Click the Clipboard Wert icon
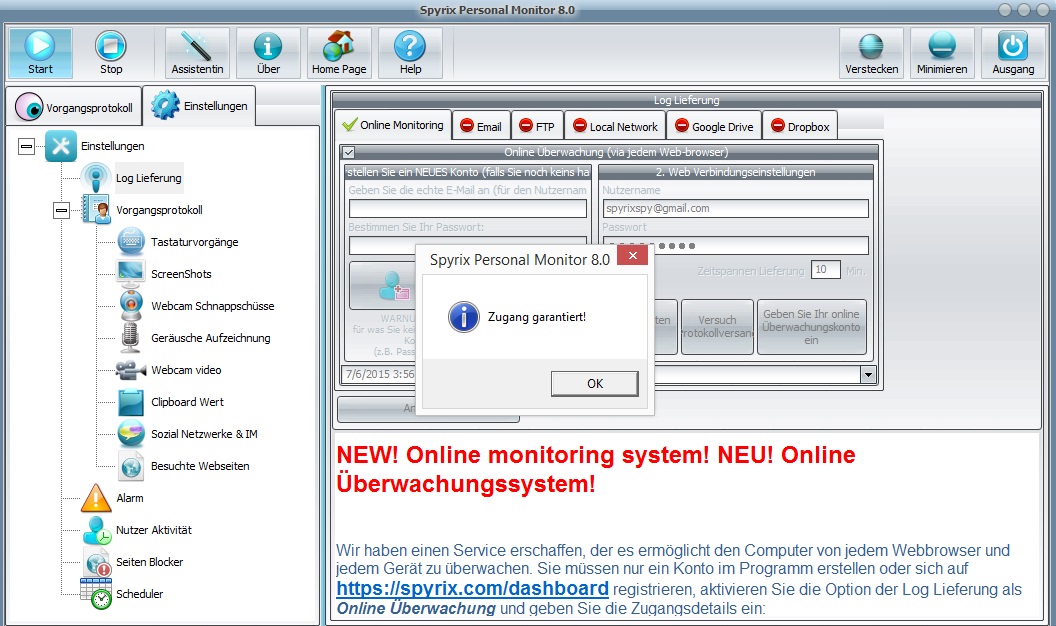The height and width of the screenshot is (626, 1056). pyautogui.click(x=131, y=402)
